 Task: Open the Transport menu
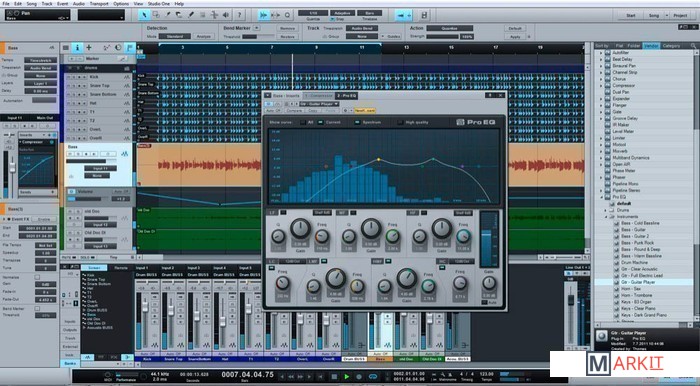pos(99,4)
